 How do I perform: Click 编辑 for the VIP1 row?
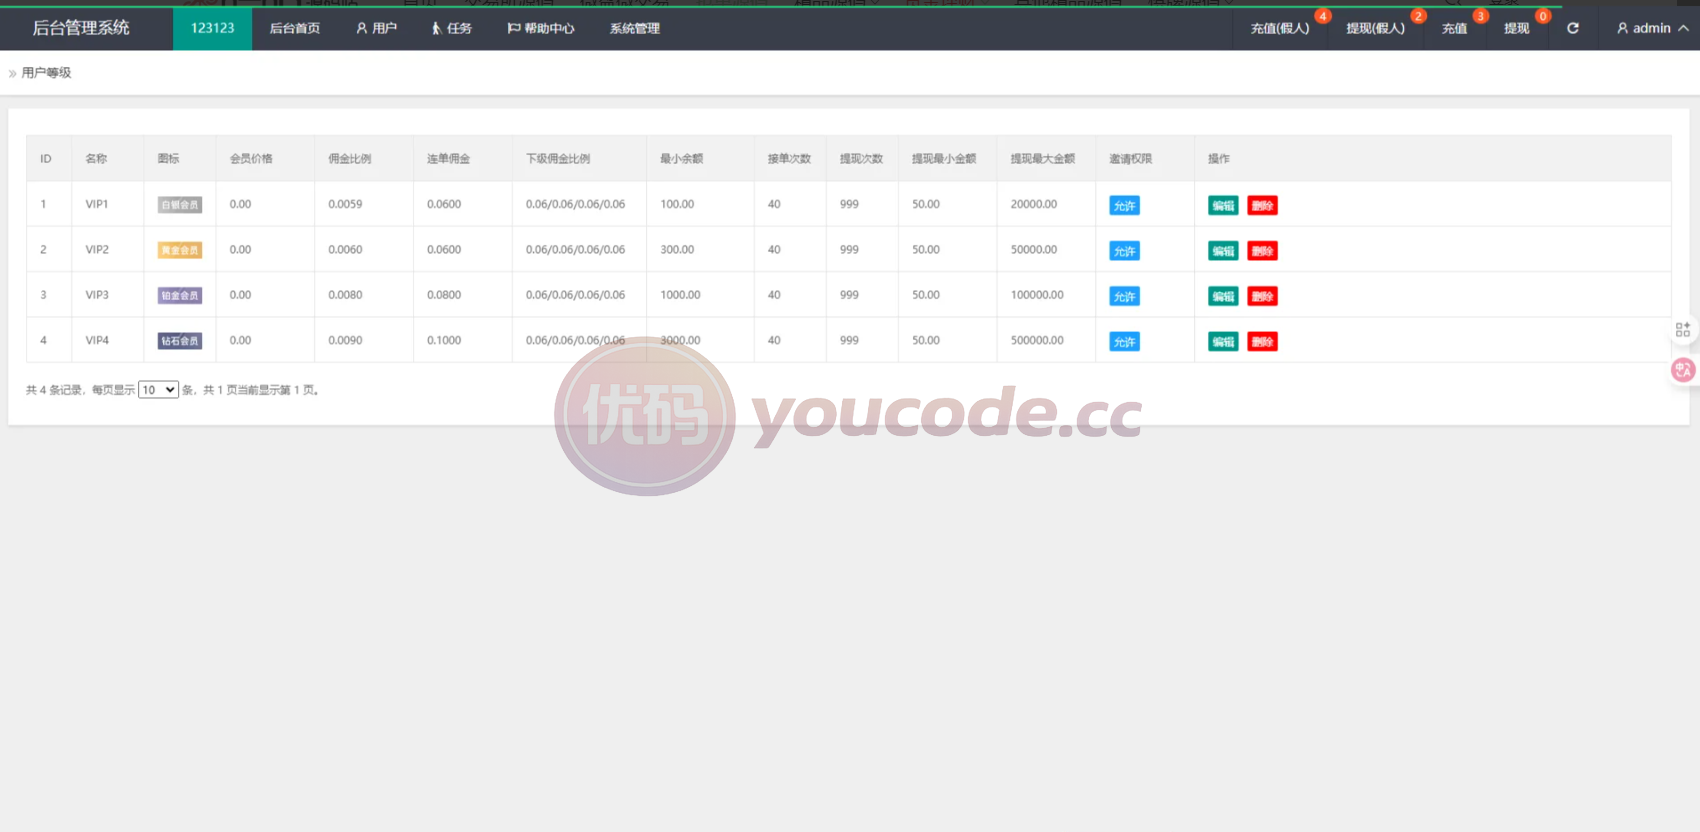(x=1223, y=206)
